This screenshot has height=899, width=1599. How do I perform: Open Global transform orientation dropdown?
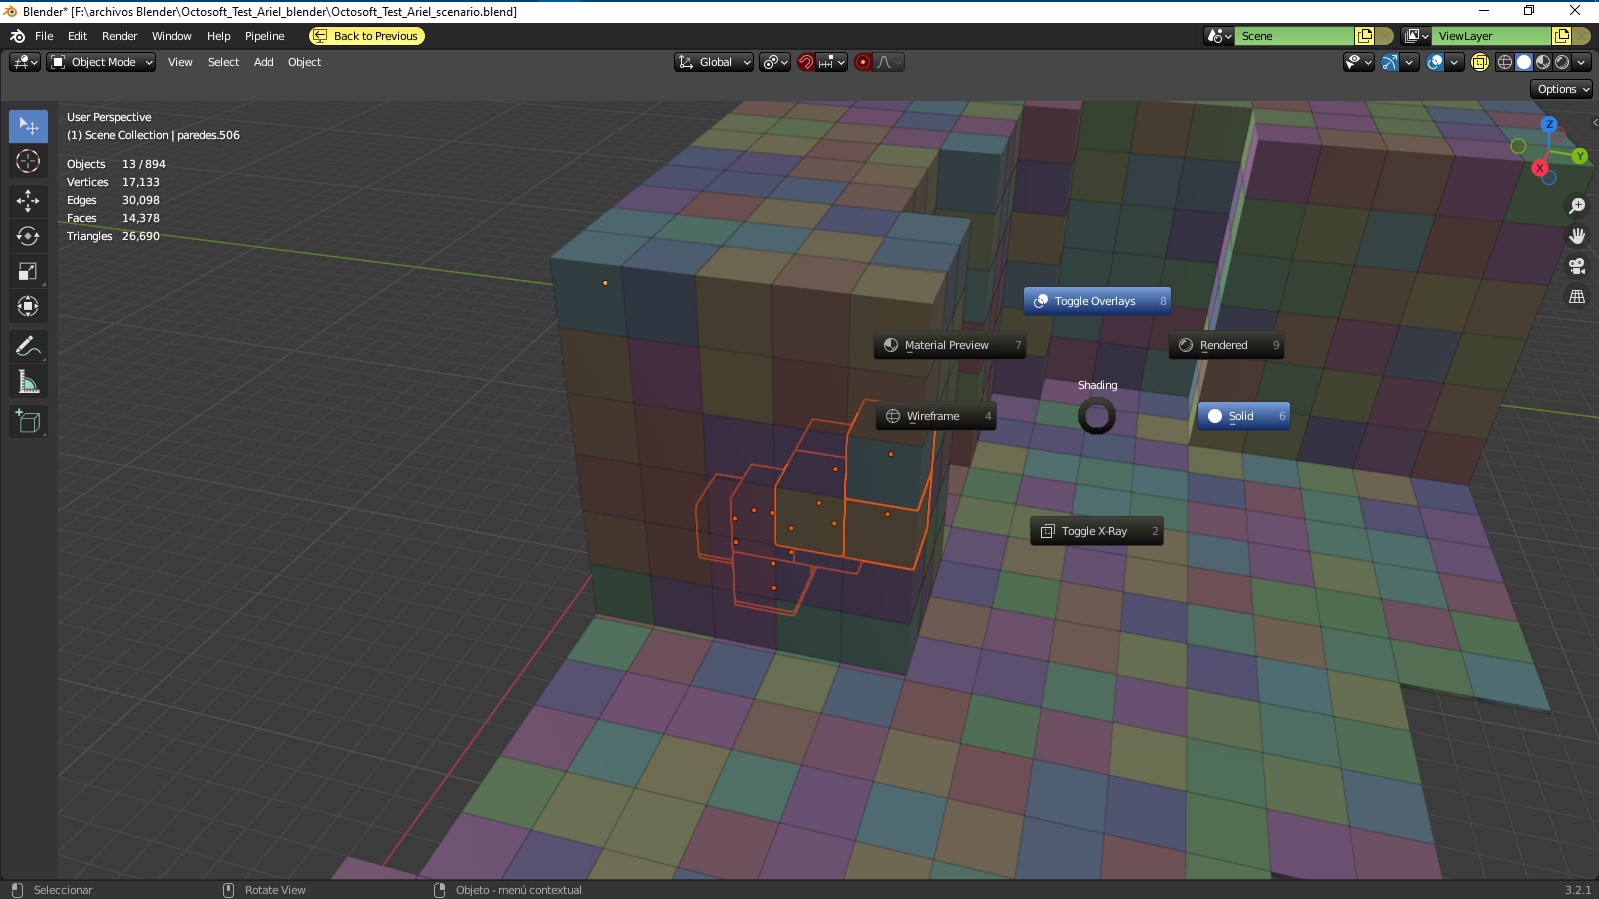714,62
